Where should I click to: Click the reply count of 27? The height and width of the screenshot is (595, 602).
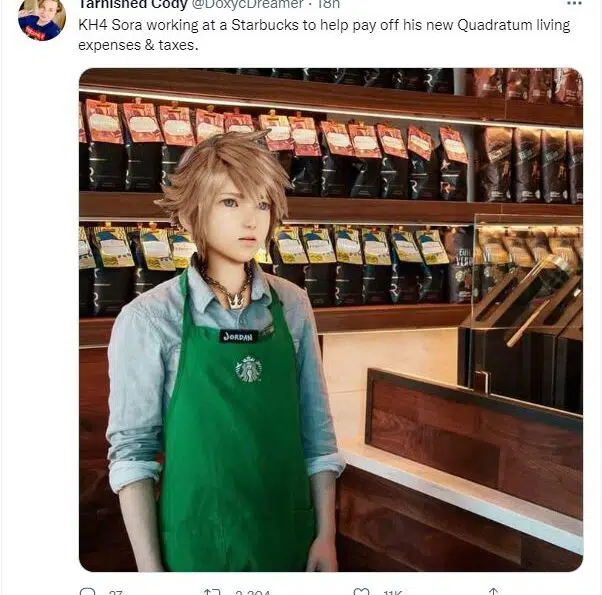[116, 592]
